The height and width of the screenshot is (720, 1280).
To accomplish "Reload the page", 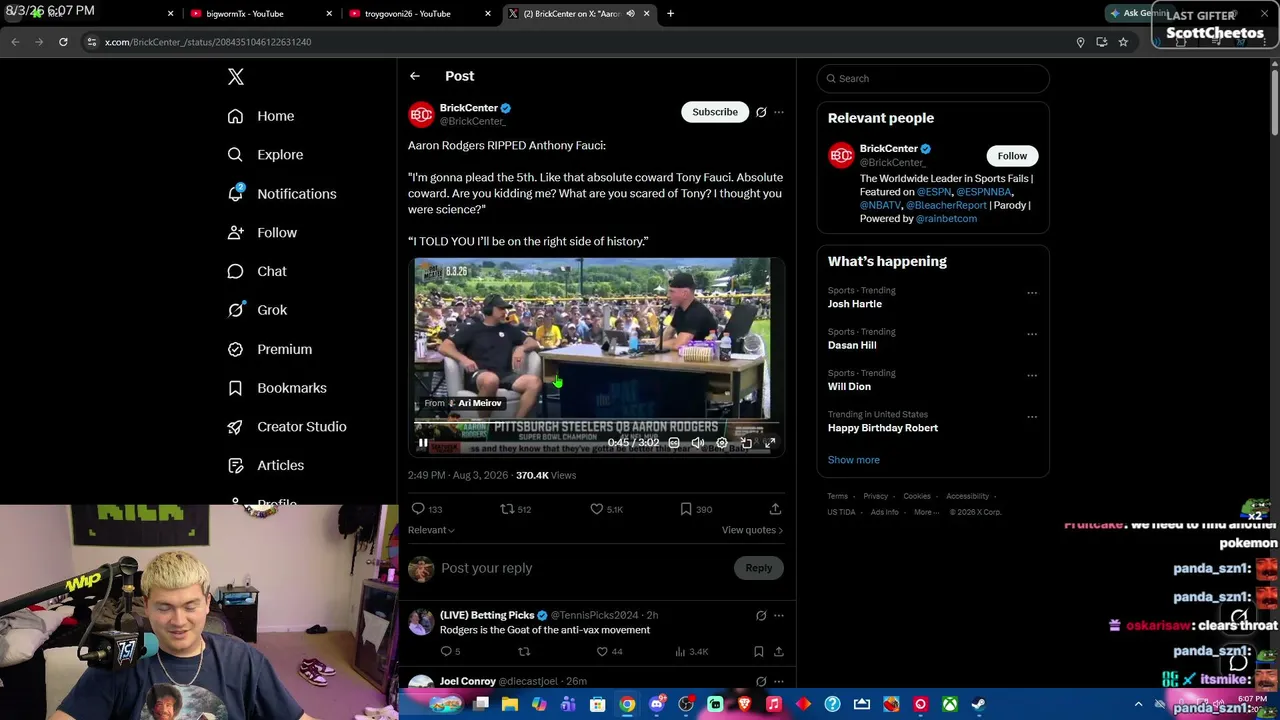I will (x=63, y=42).
